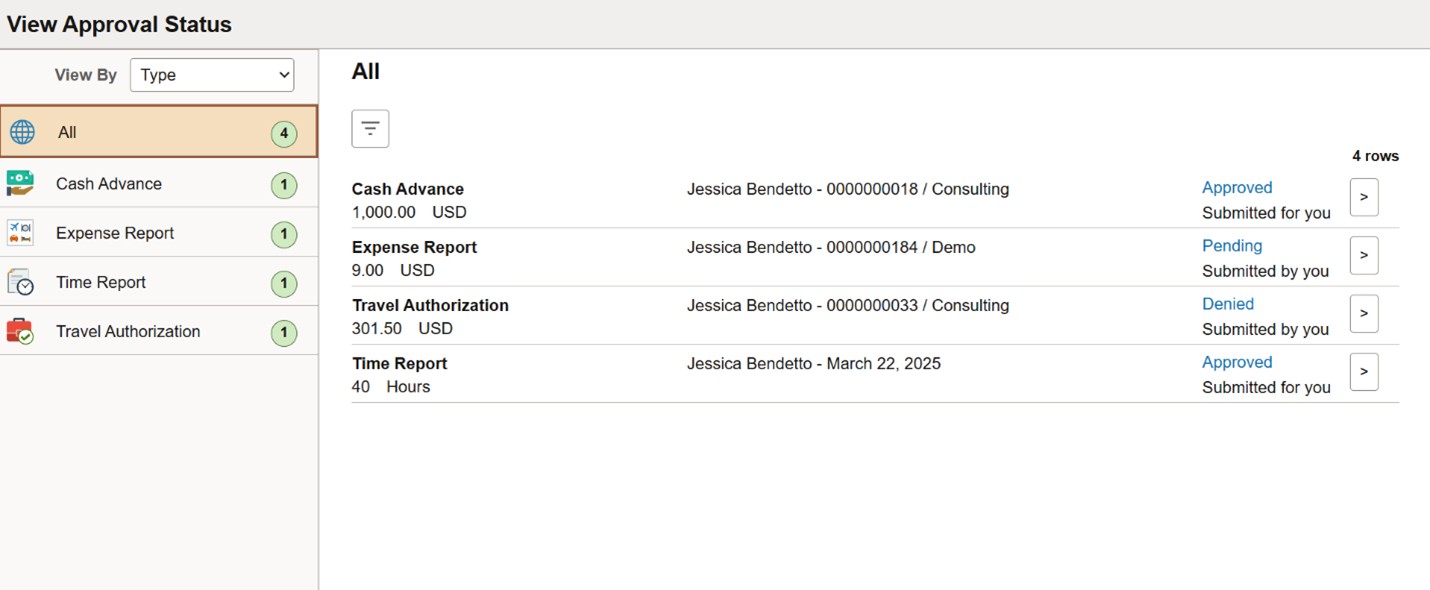Expand the Expense Report row details arrow
Screen dimensions: 1430x590
[x=1364, y=256]
